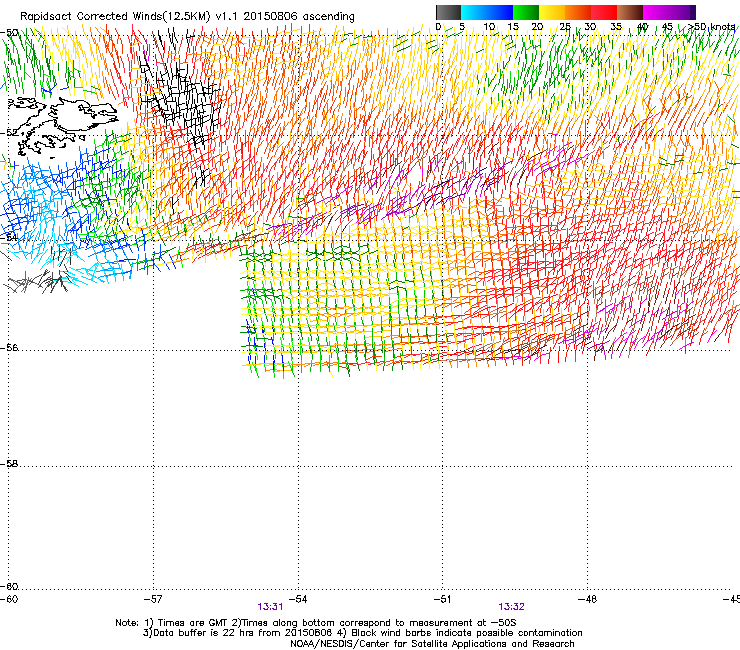Click the orange 25-30 knots legend swatch
740x650 pixels.
click(578, 12)
